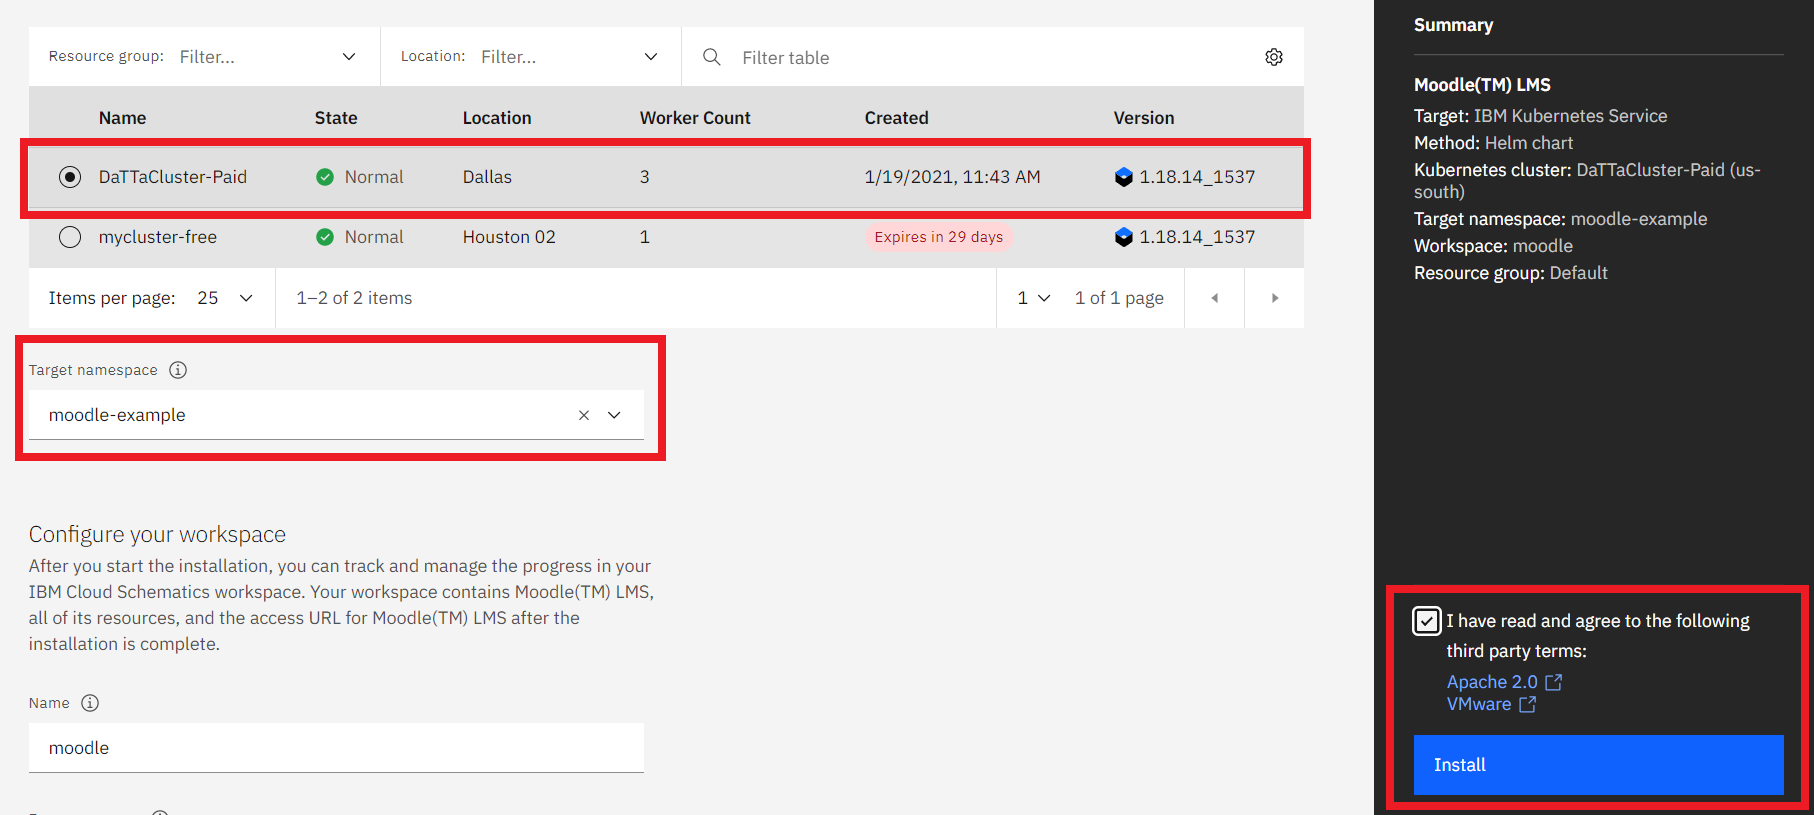Open the page number selector dropdown
The height and width of the screenshot is (815, 1814).
pos(1034,298)
